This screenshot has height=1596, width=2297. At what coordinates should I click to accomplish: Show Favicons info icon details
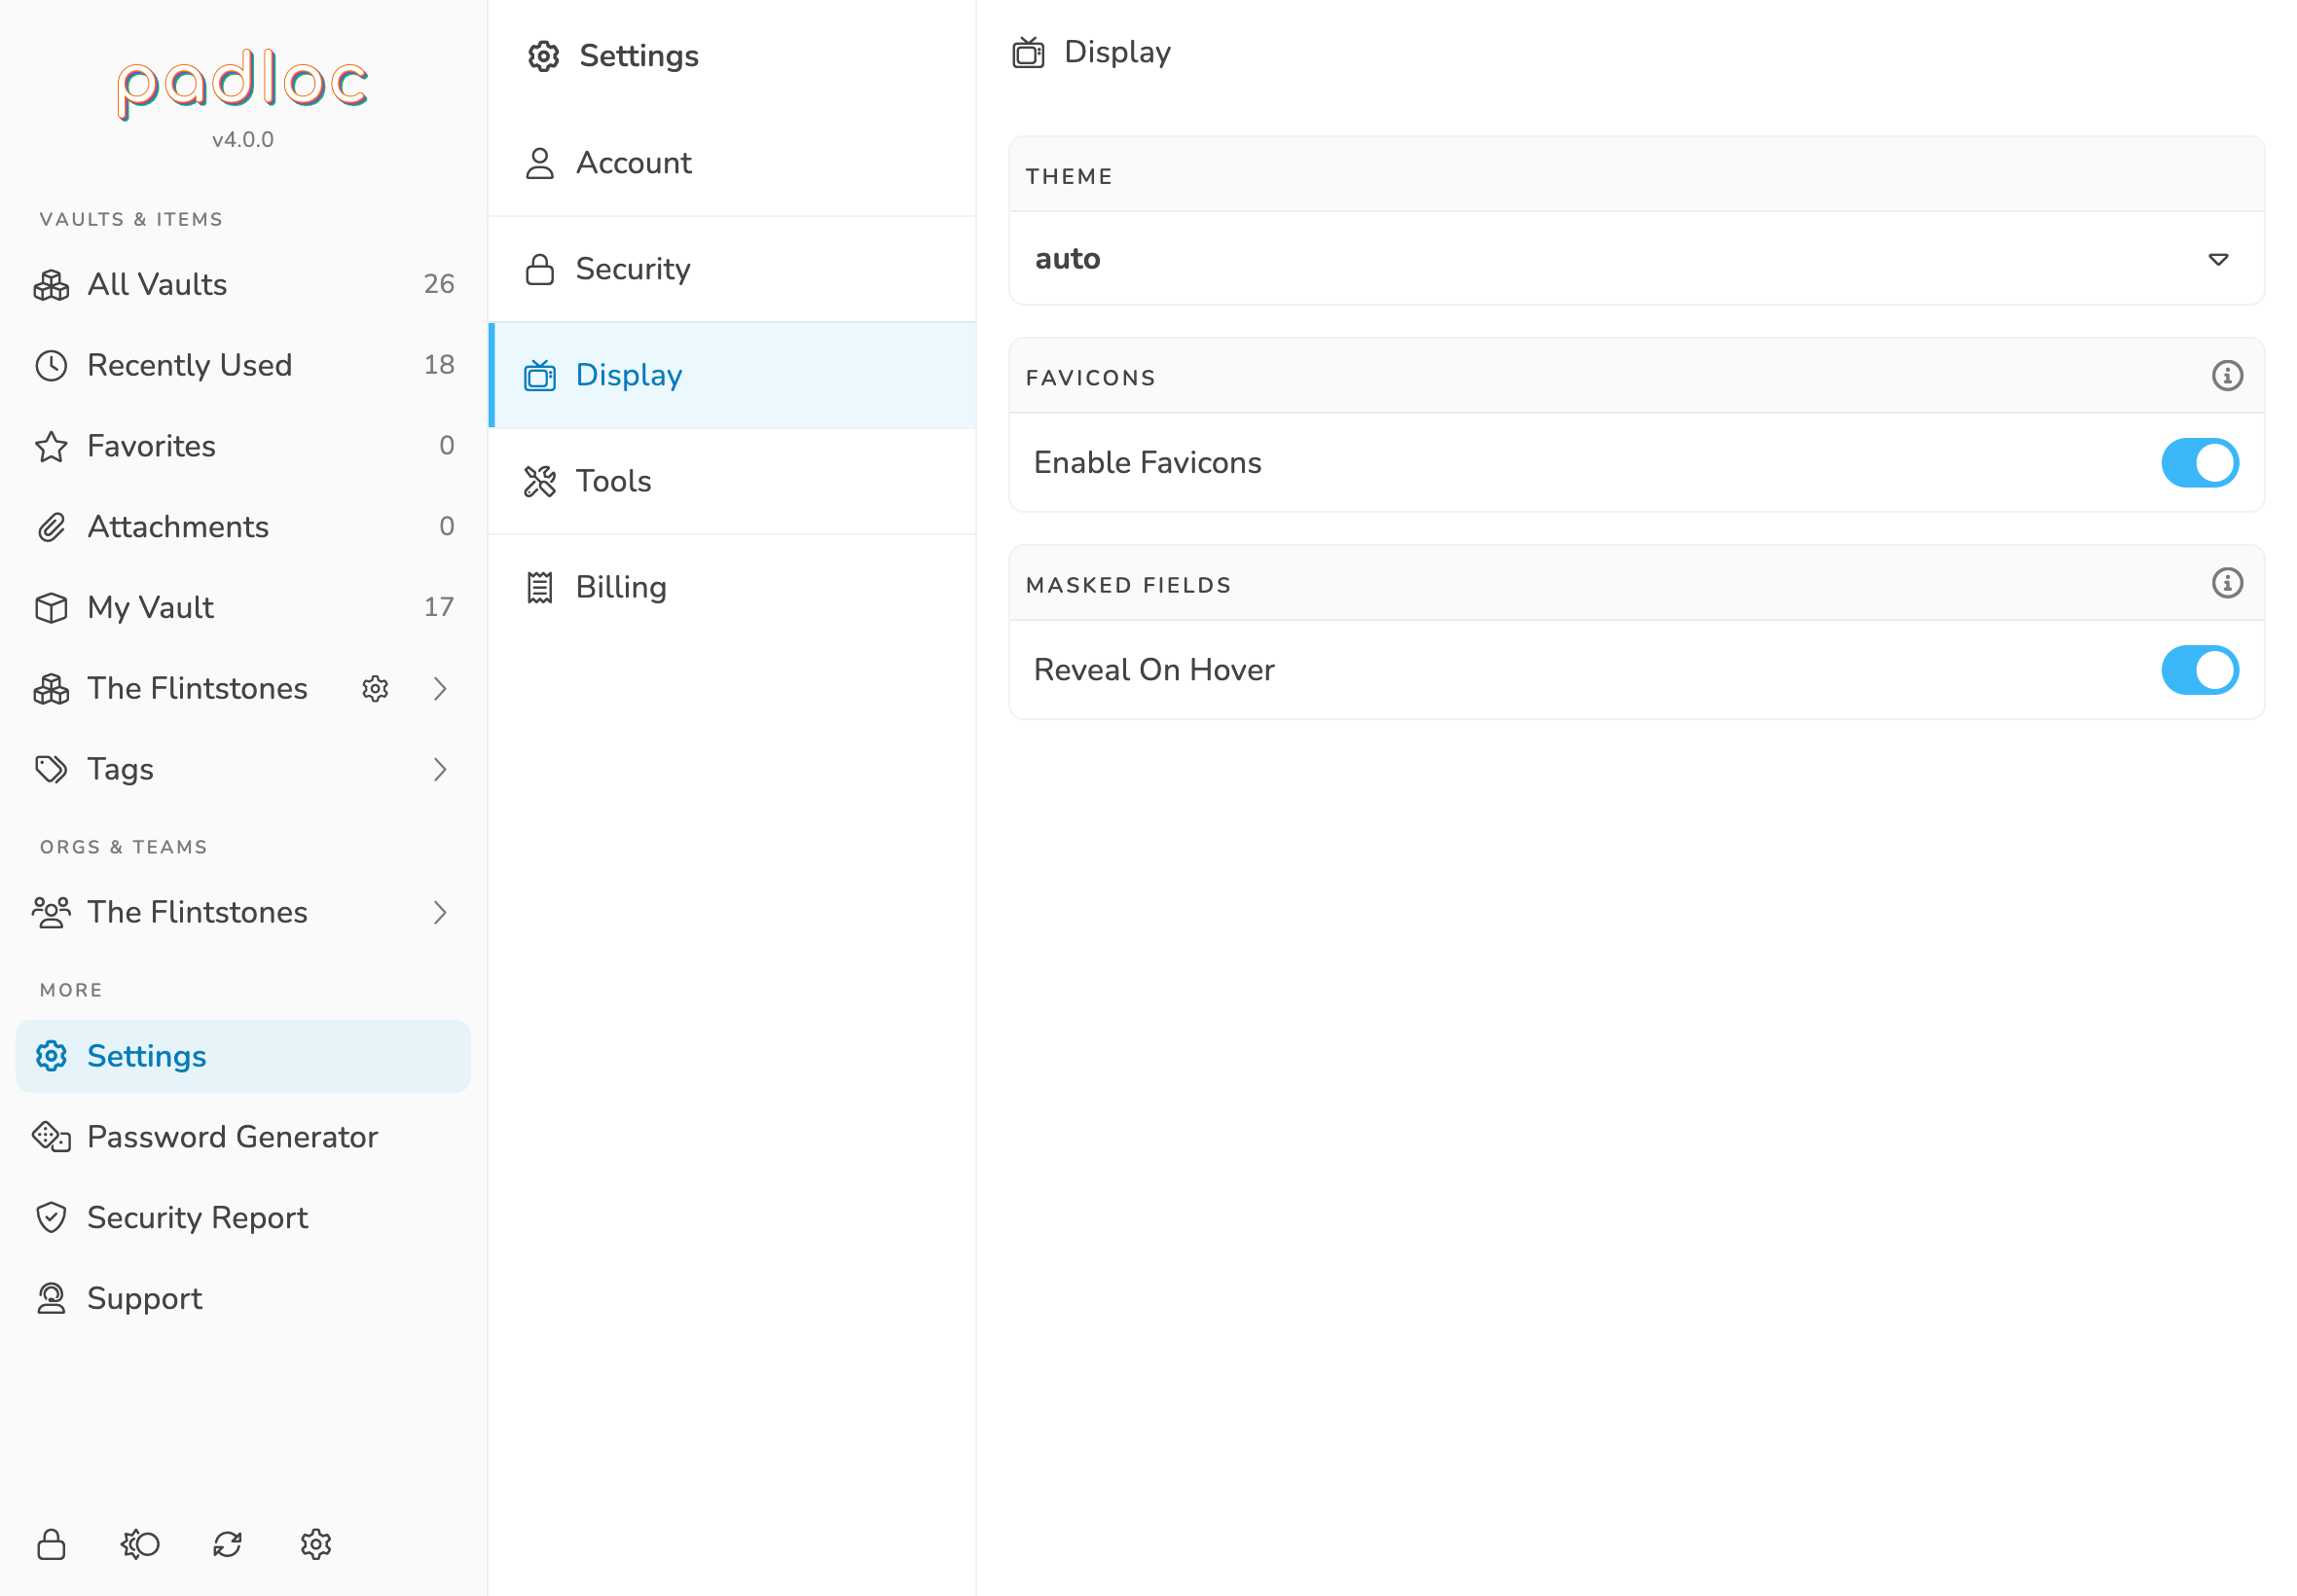(2226, 376)
